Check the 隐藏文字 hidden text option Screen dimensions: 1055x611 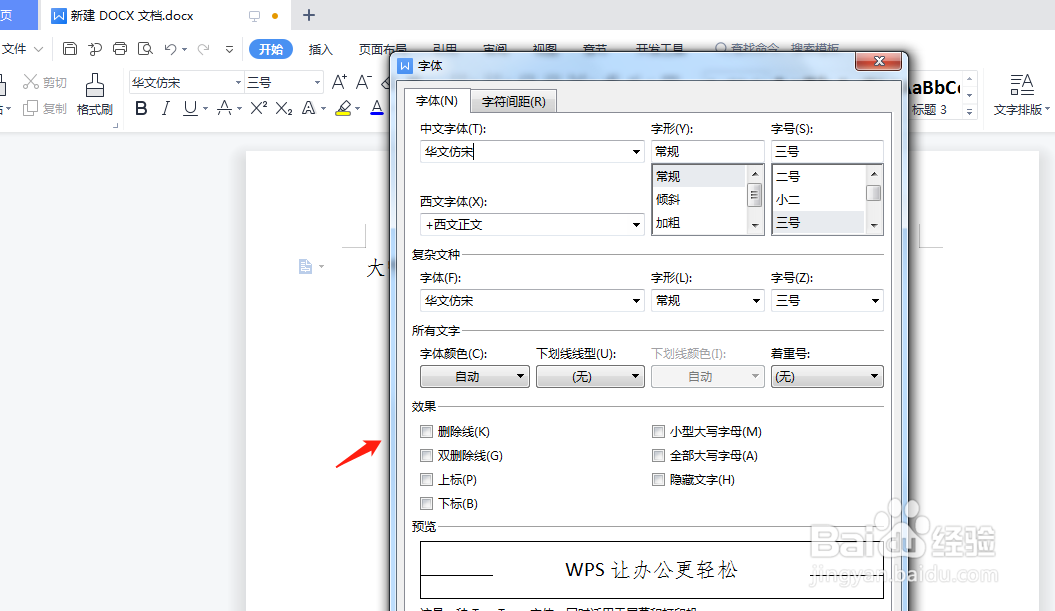659,479
